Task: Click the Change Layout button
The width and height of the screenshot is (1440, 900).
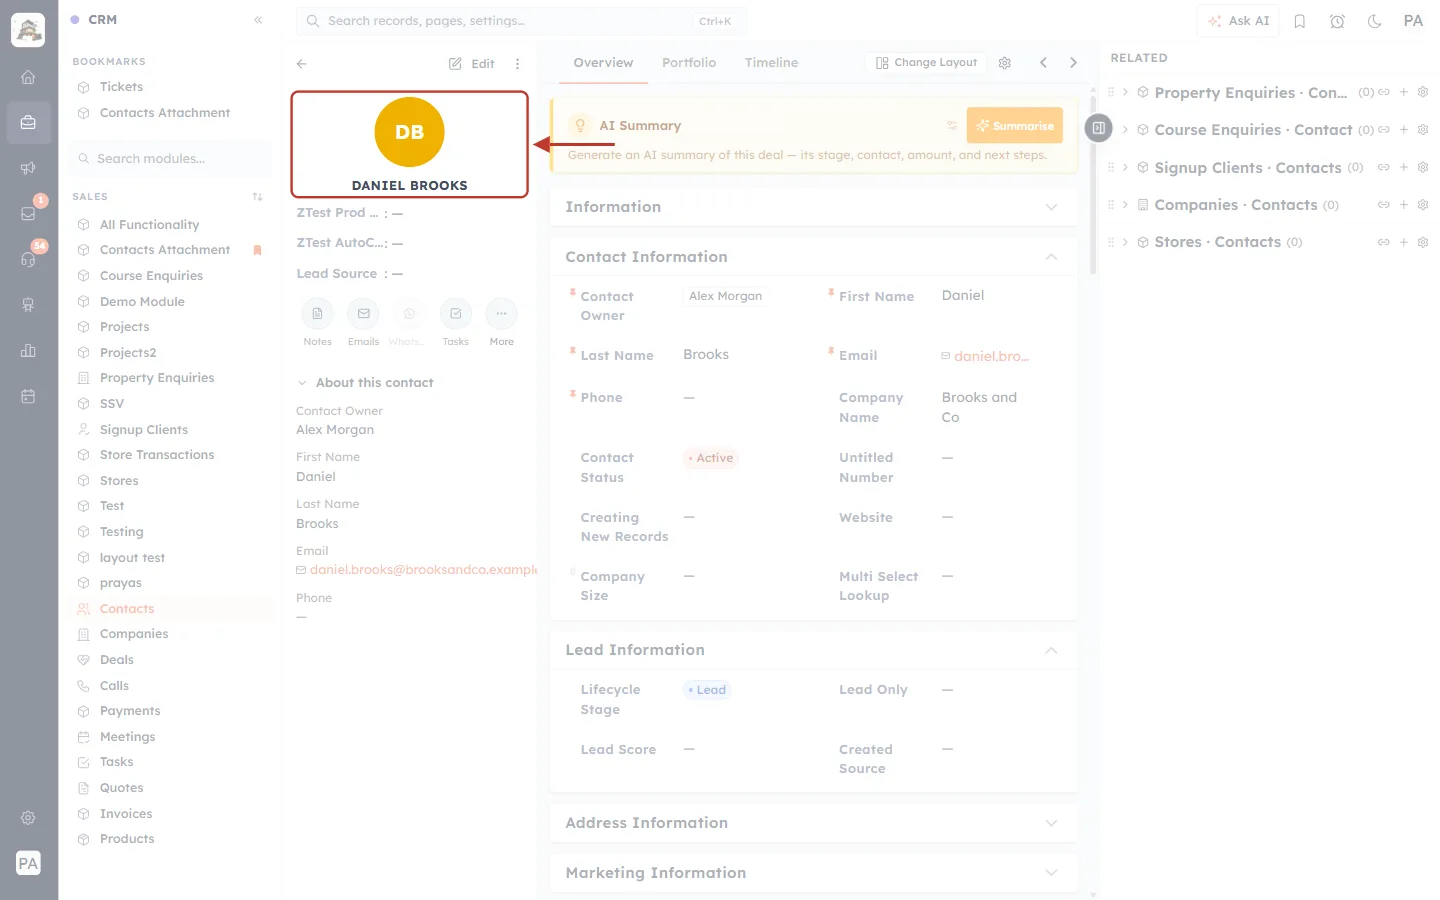Action: coord(927,63)
